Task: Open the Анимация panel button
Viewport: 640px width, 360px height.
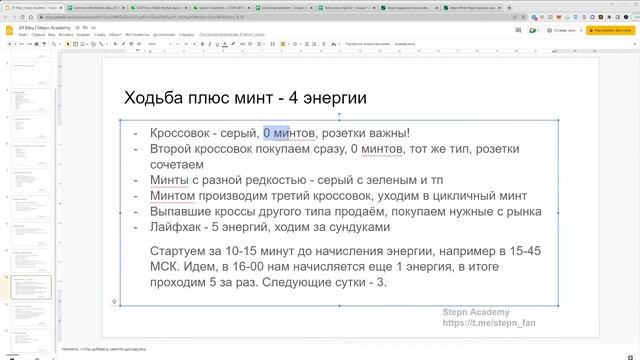Action: click(x=404, y=44)
